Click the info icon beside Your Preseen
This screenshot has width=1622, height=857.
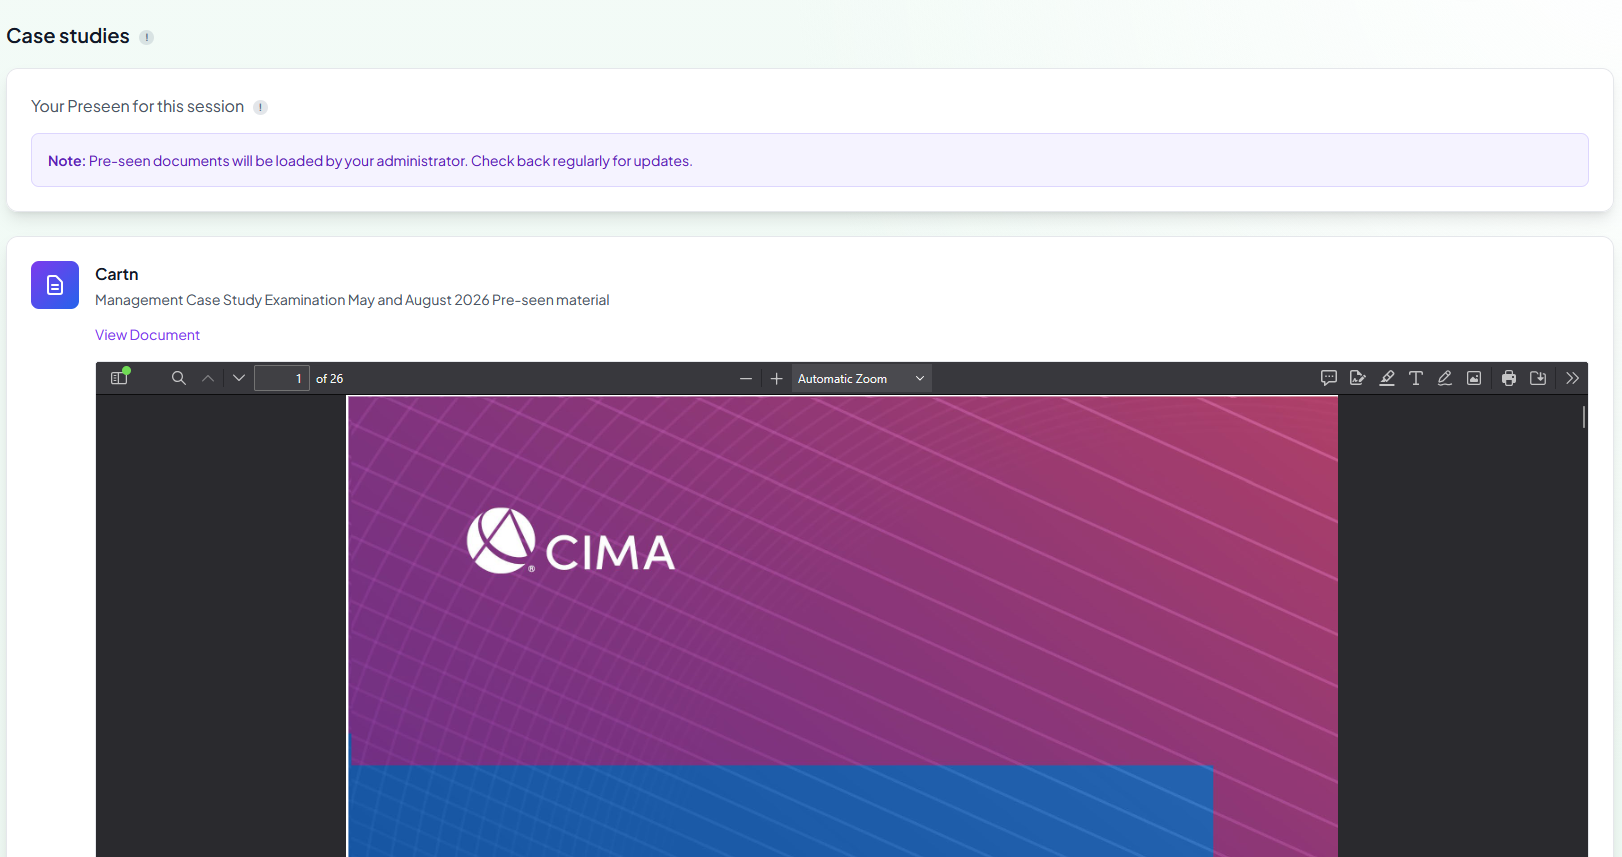260,107
